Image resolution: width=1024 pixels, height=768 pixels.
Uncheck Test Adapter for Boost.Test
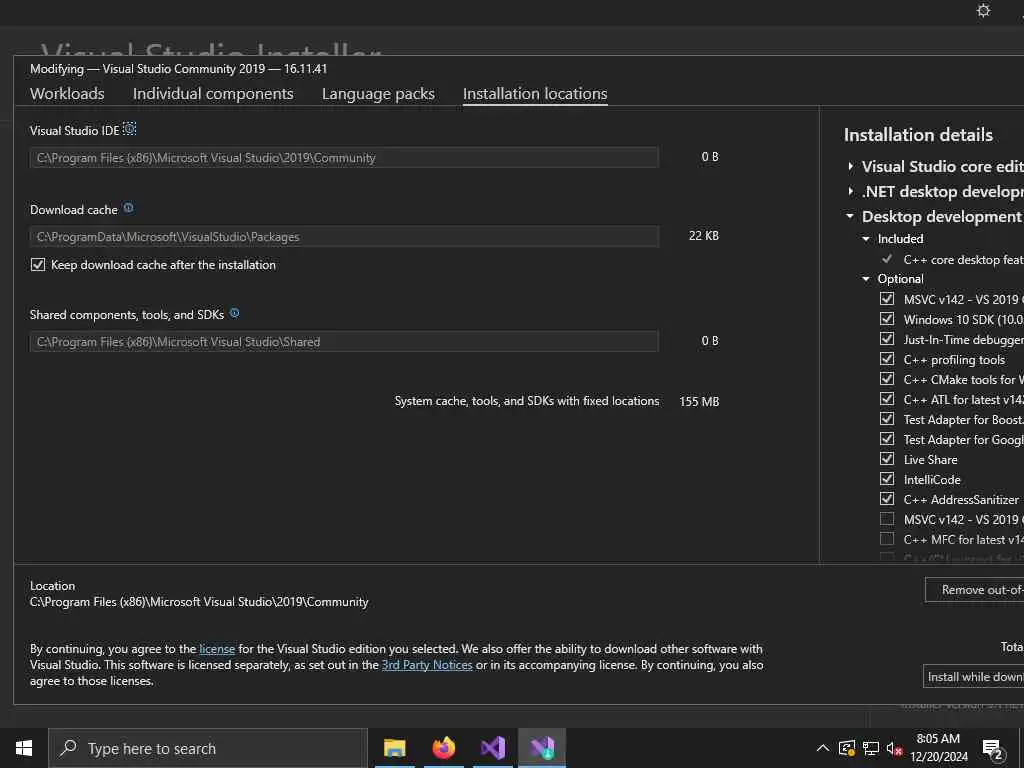coord(886,419)
